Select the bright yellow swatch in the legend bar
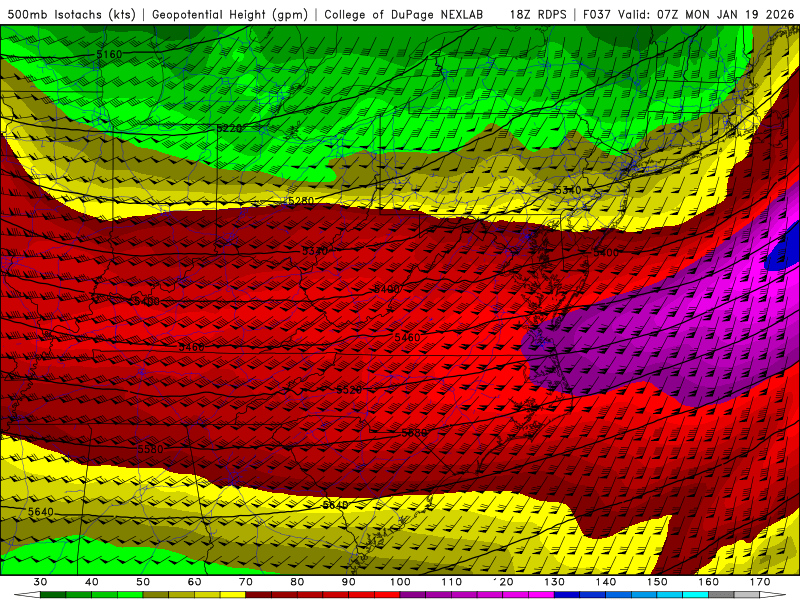The width and height of the screenshot is (800, 600). 233,595
